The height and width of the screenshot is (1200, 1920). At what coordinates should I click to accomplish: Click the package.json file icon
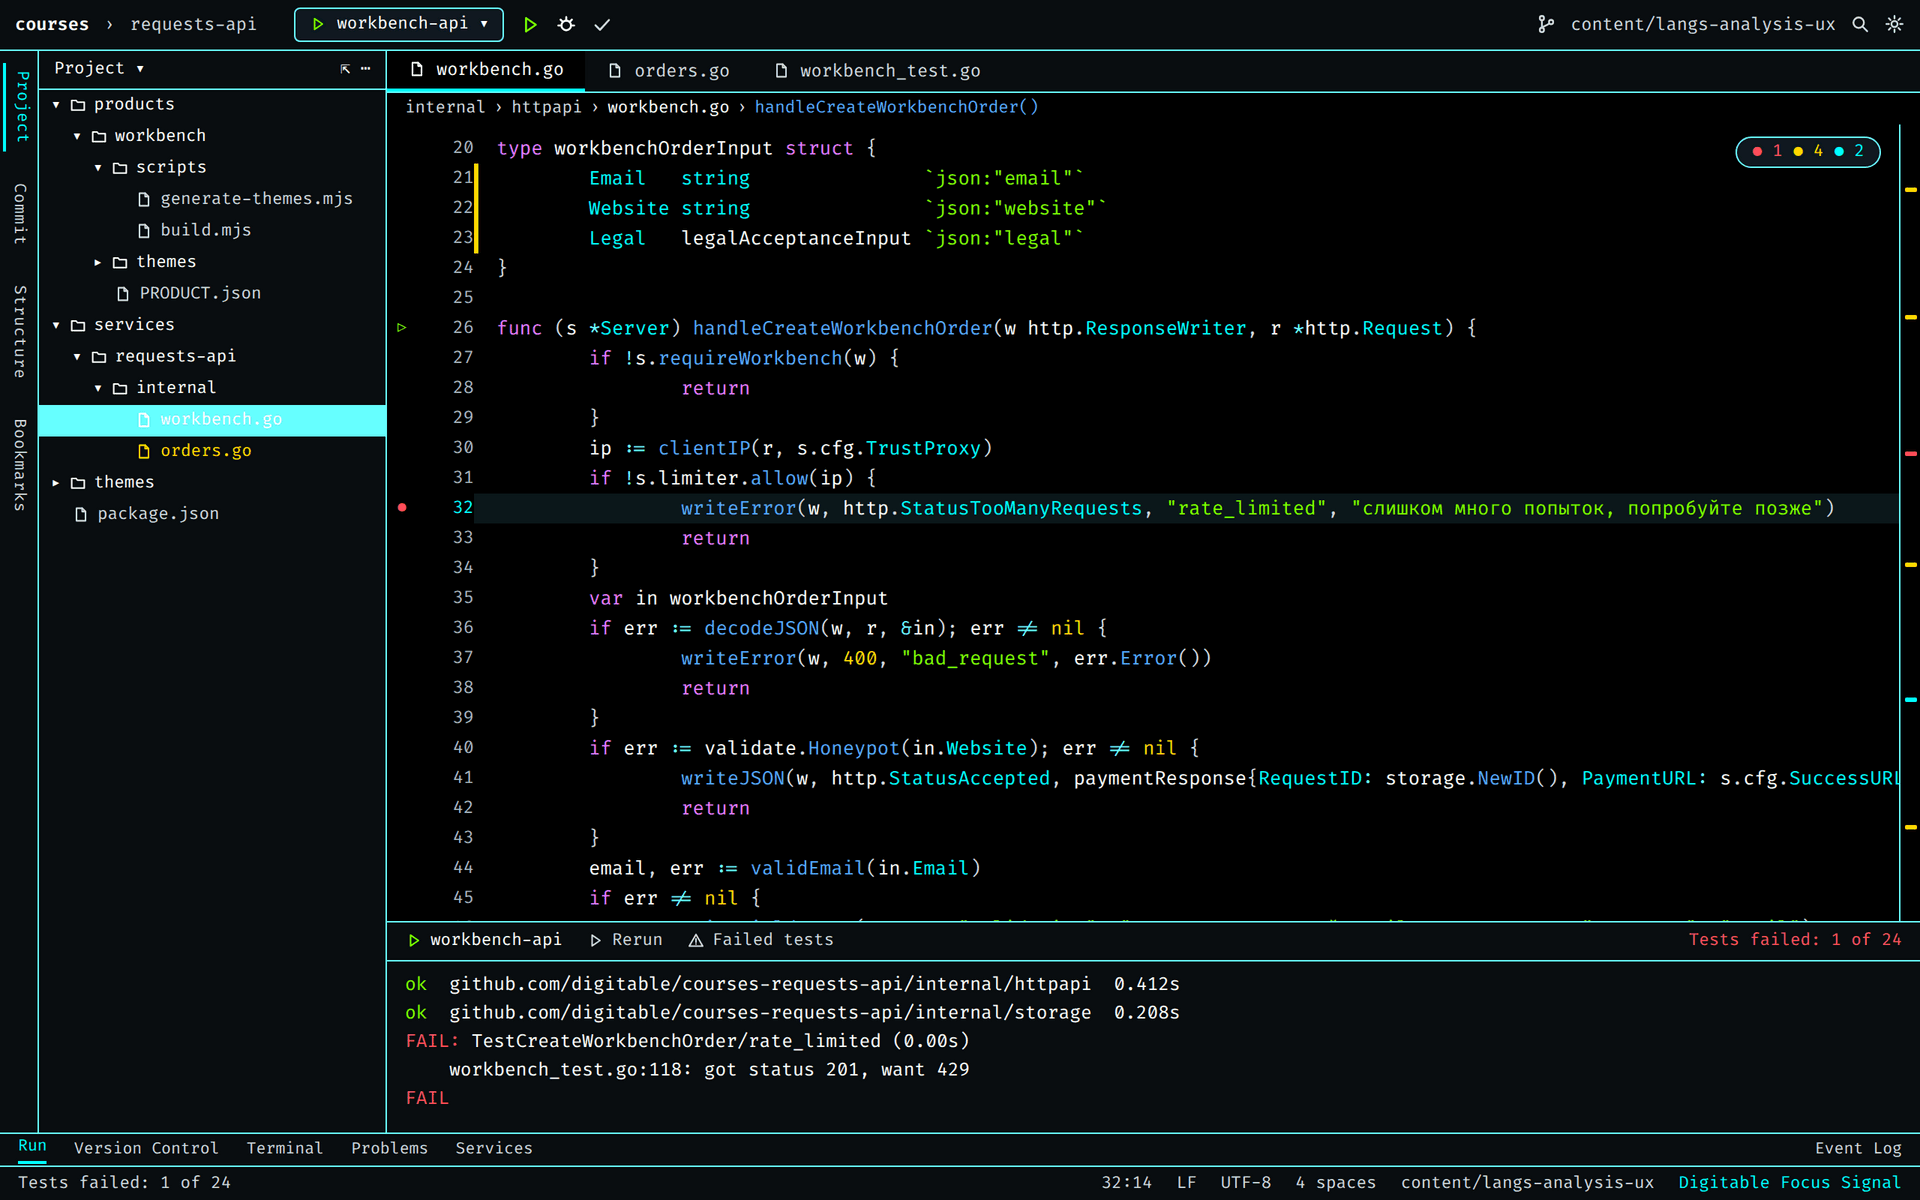[81, 514]
